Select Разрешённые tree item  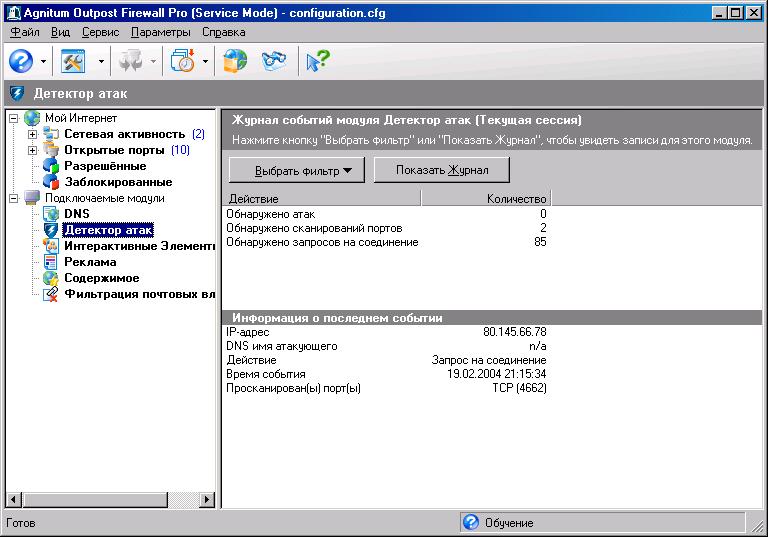pyautogui.click(x=105, y=166)
